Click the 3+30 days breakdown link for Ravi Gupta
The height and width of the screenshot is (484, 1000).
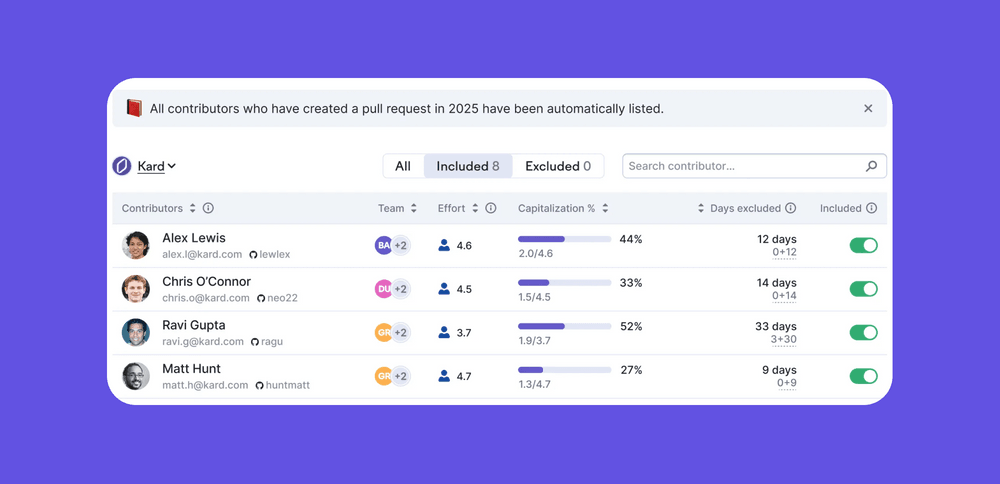(x=783, y=340)
